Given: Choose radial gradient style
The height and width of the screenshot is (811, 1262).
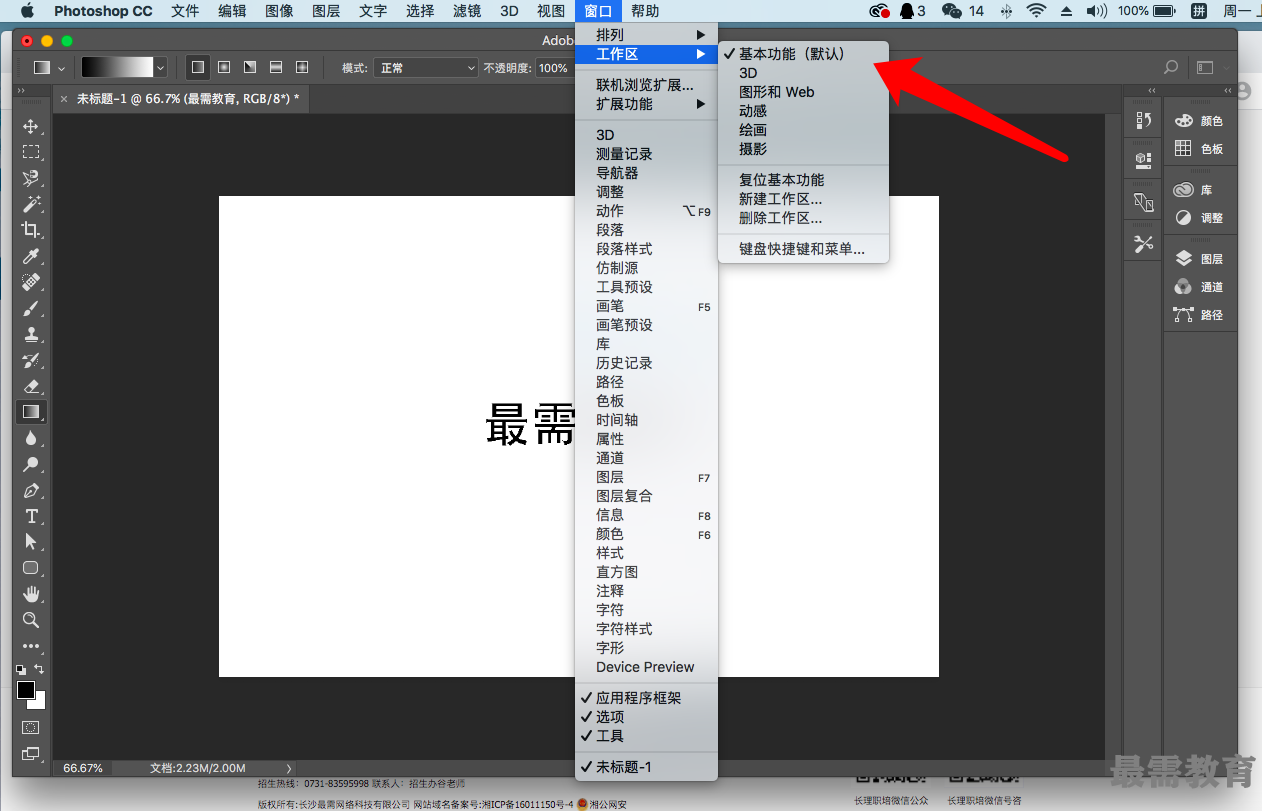Looking at the screenshot, I should [x=224, y=68].
